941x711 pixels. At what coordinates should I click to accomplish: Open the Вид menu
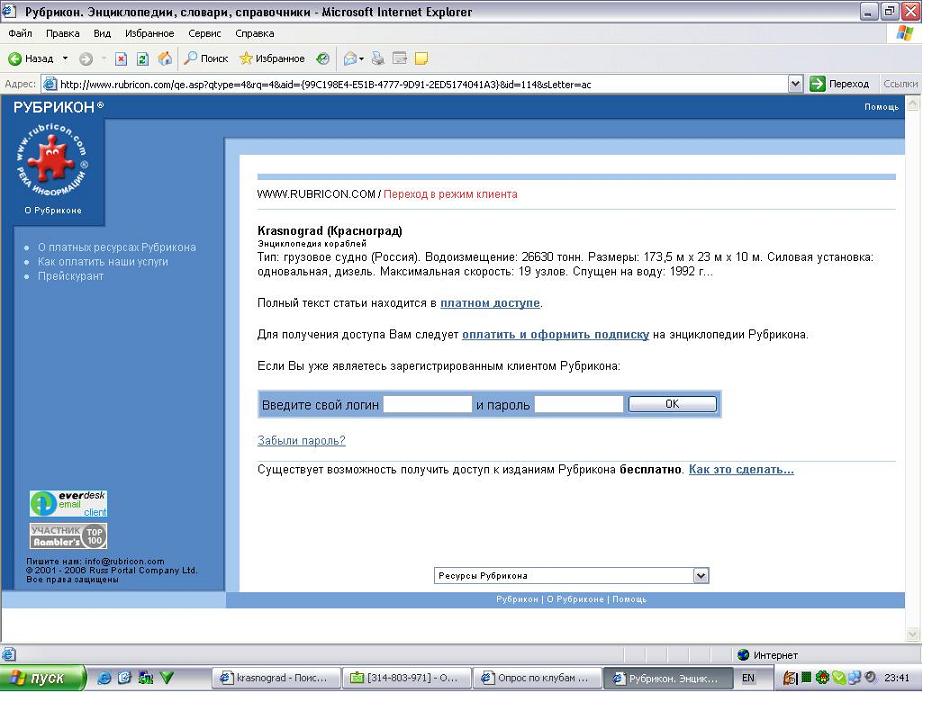102,34
